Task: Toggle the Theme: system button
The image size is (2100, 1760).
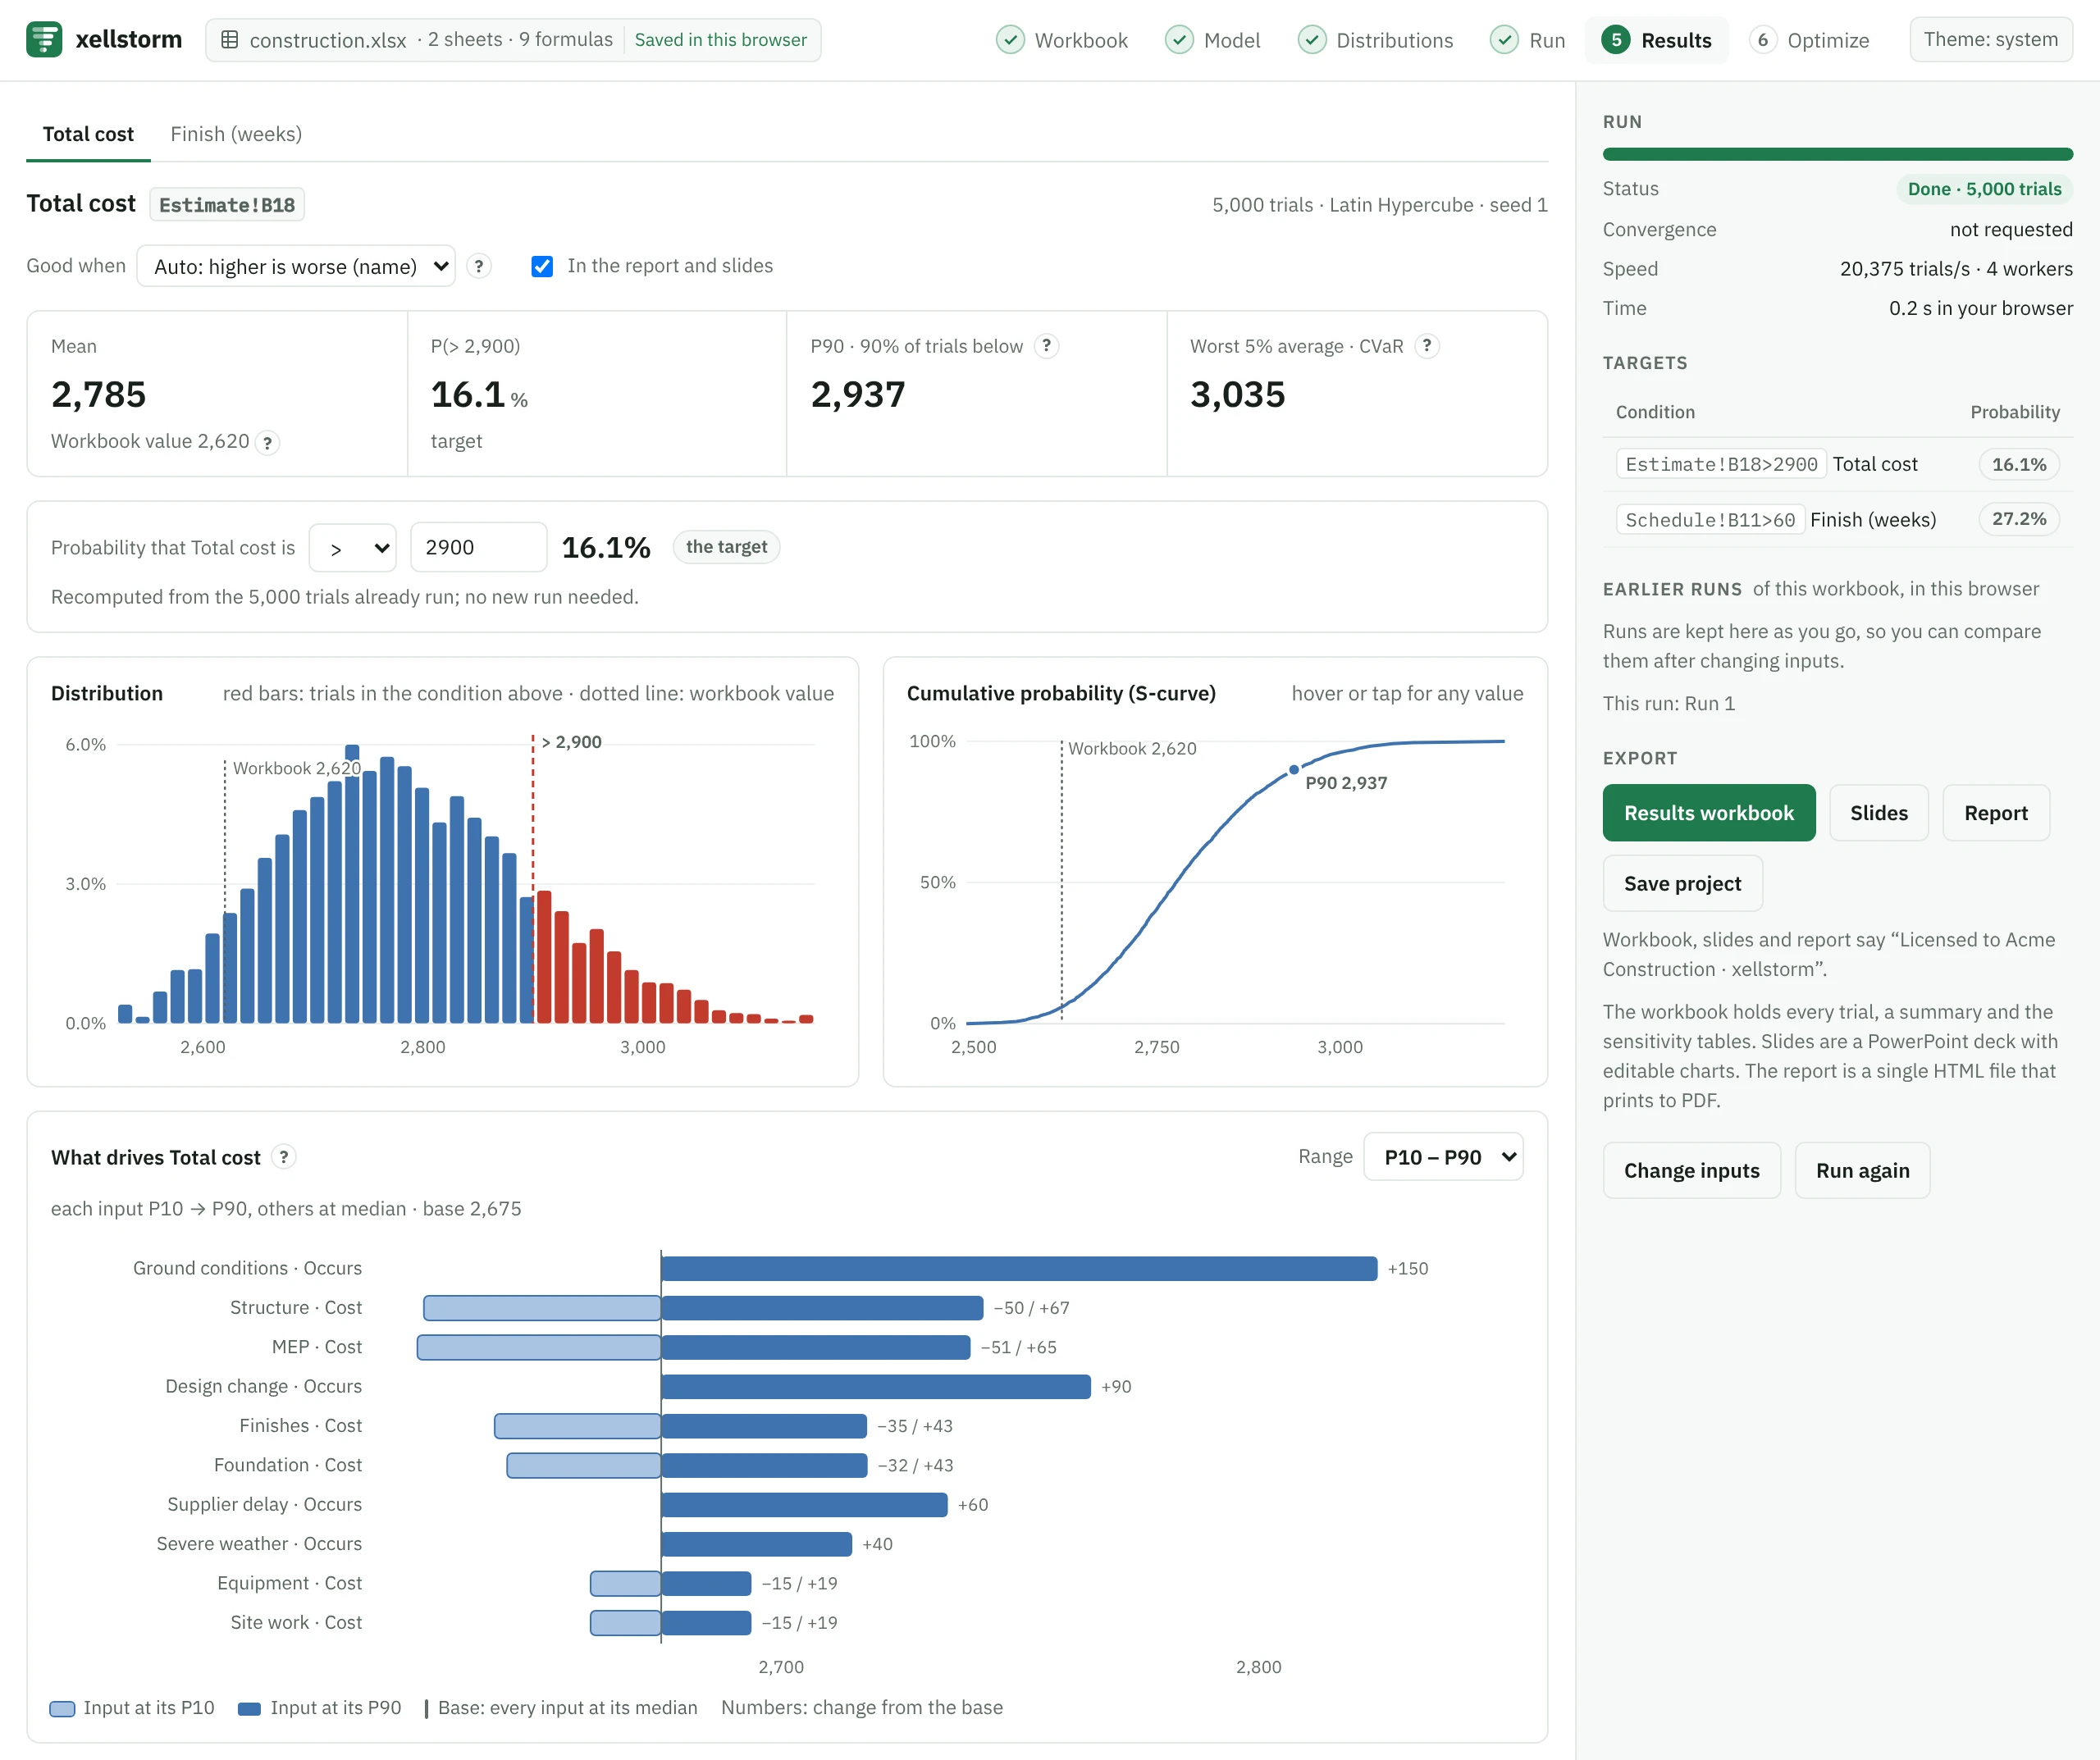Action: click(1990, 40)
